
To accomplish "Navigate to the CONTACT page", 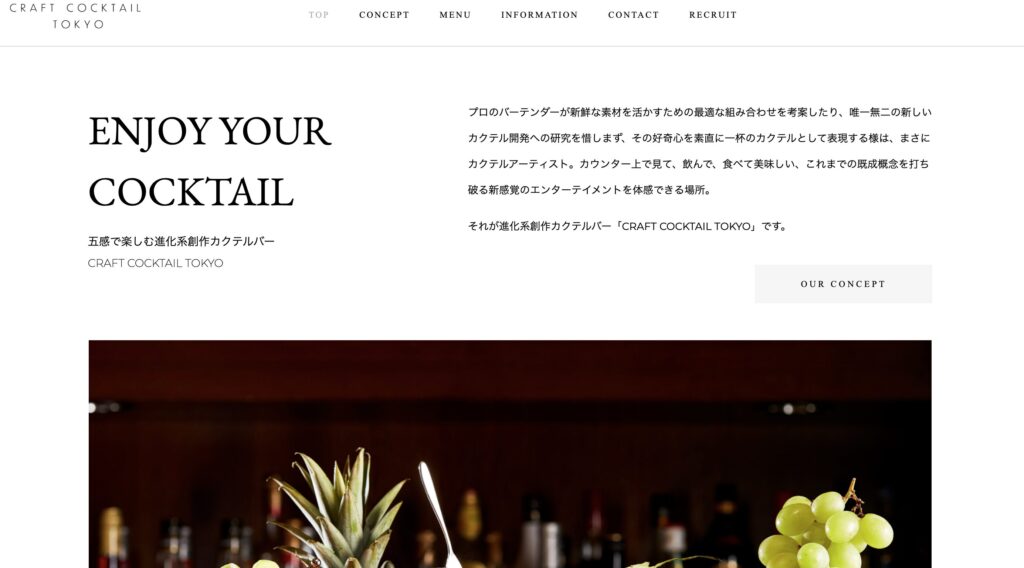I will point(633,14).
